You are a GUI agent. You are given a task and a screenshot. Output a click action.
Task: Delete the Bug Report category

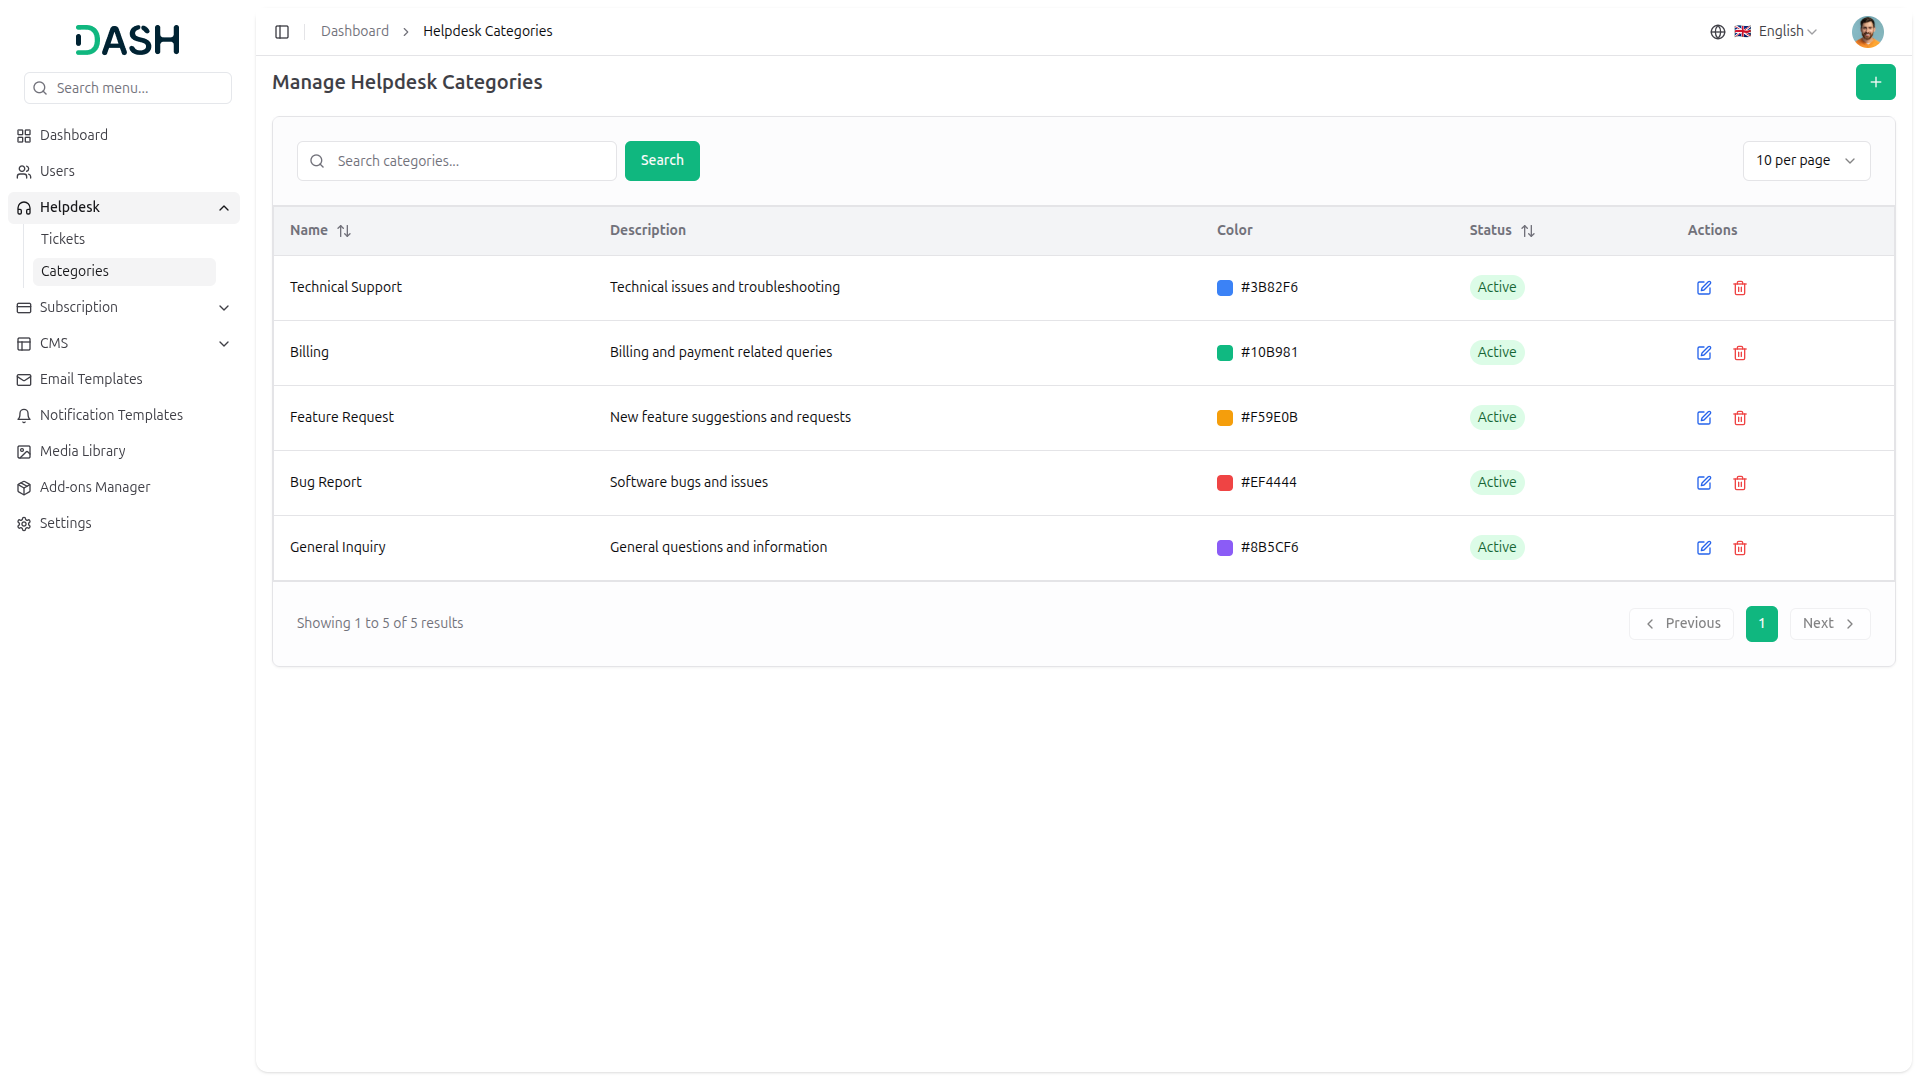point(1740,483)
